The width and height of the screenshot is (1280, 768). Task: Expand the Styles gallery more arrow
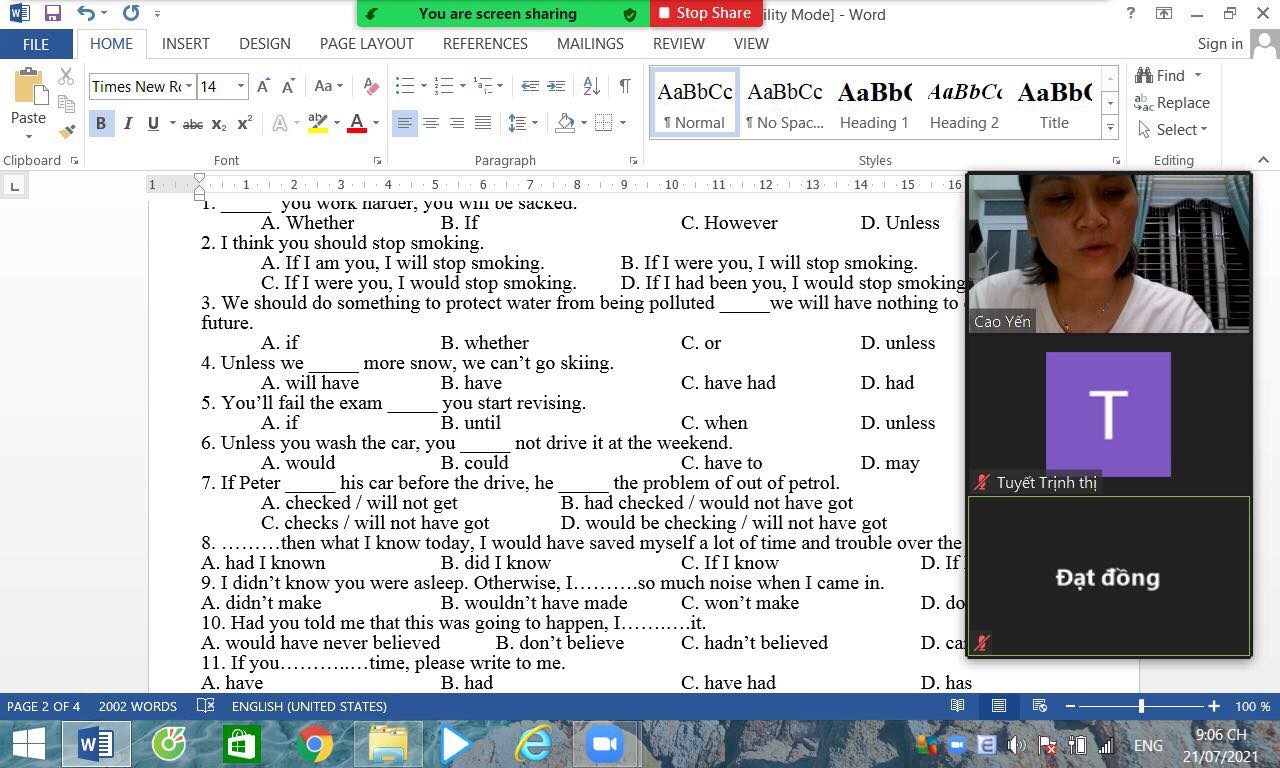tap(1110, 127)
